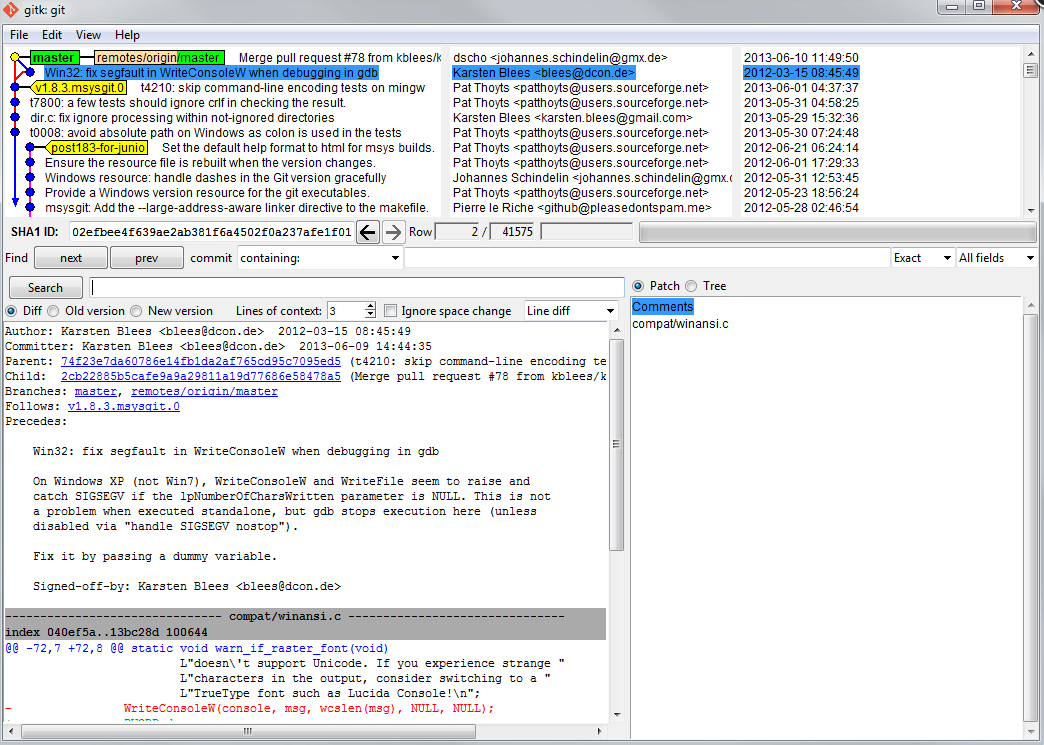Select the Comments entry in file list
The image size is (1044, 745).
pos(662,307)
